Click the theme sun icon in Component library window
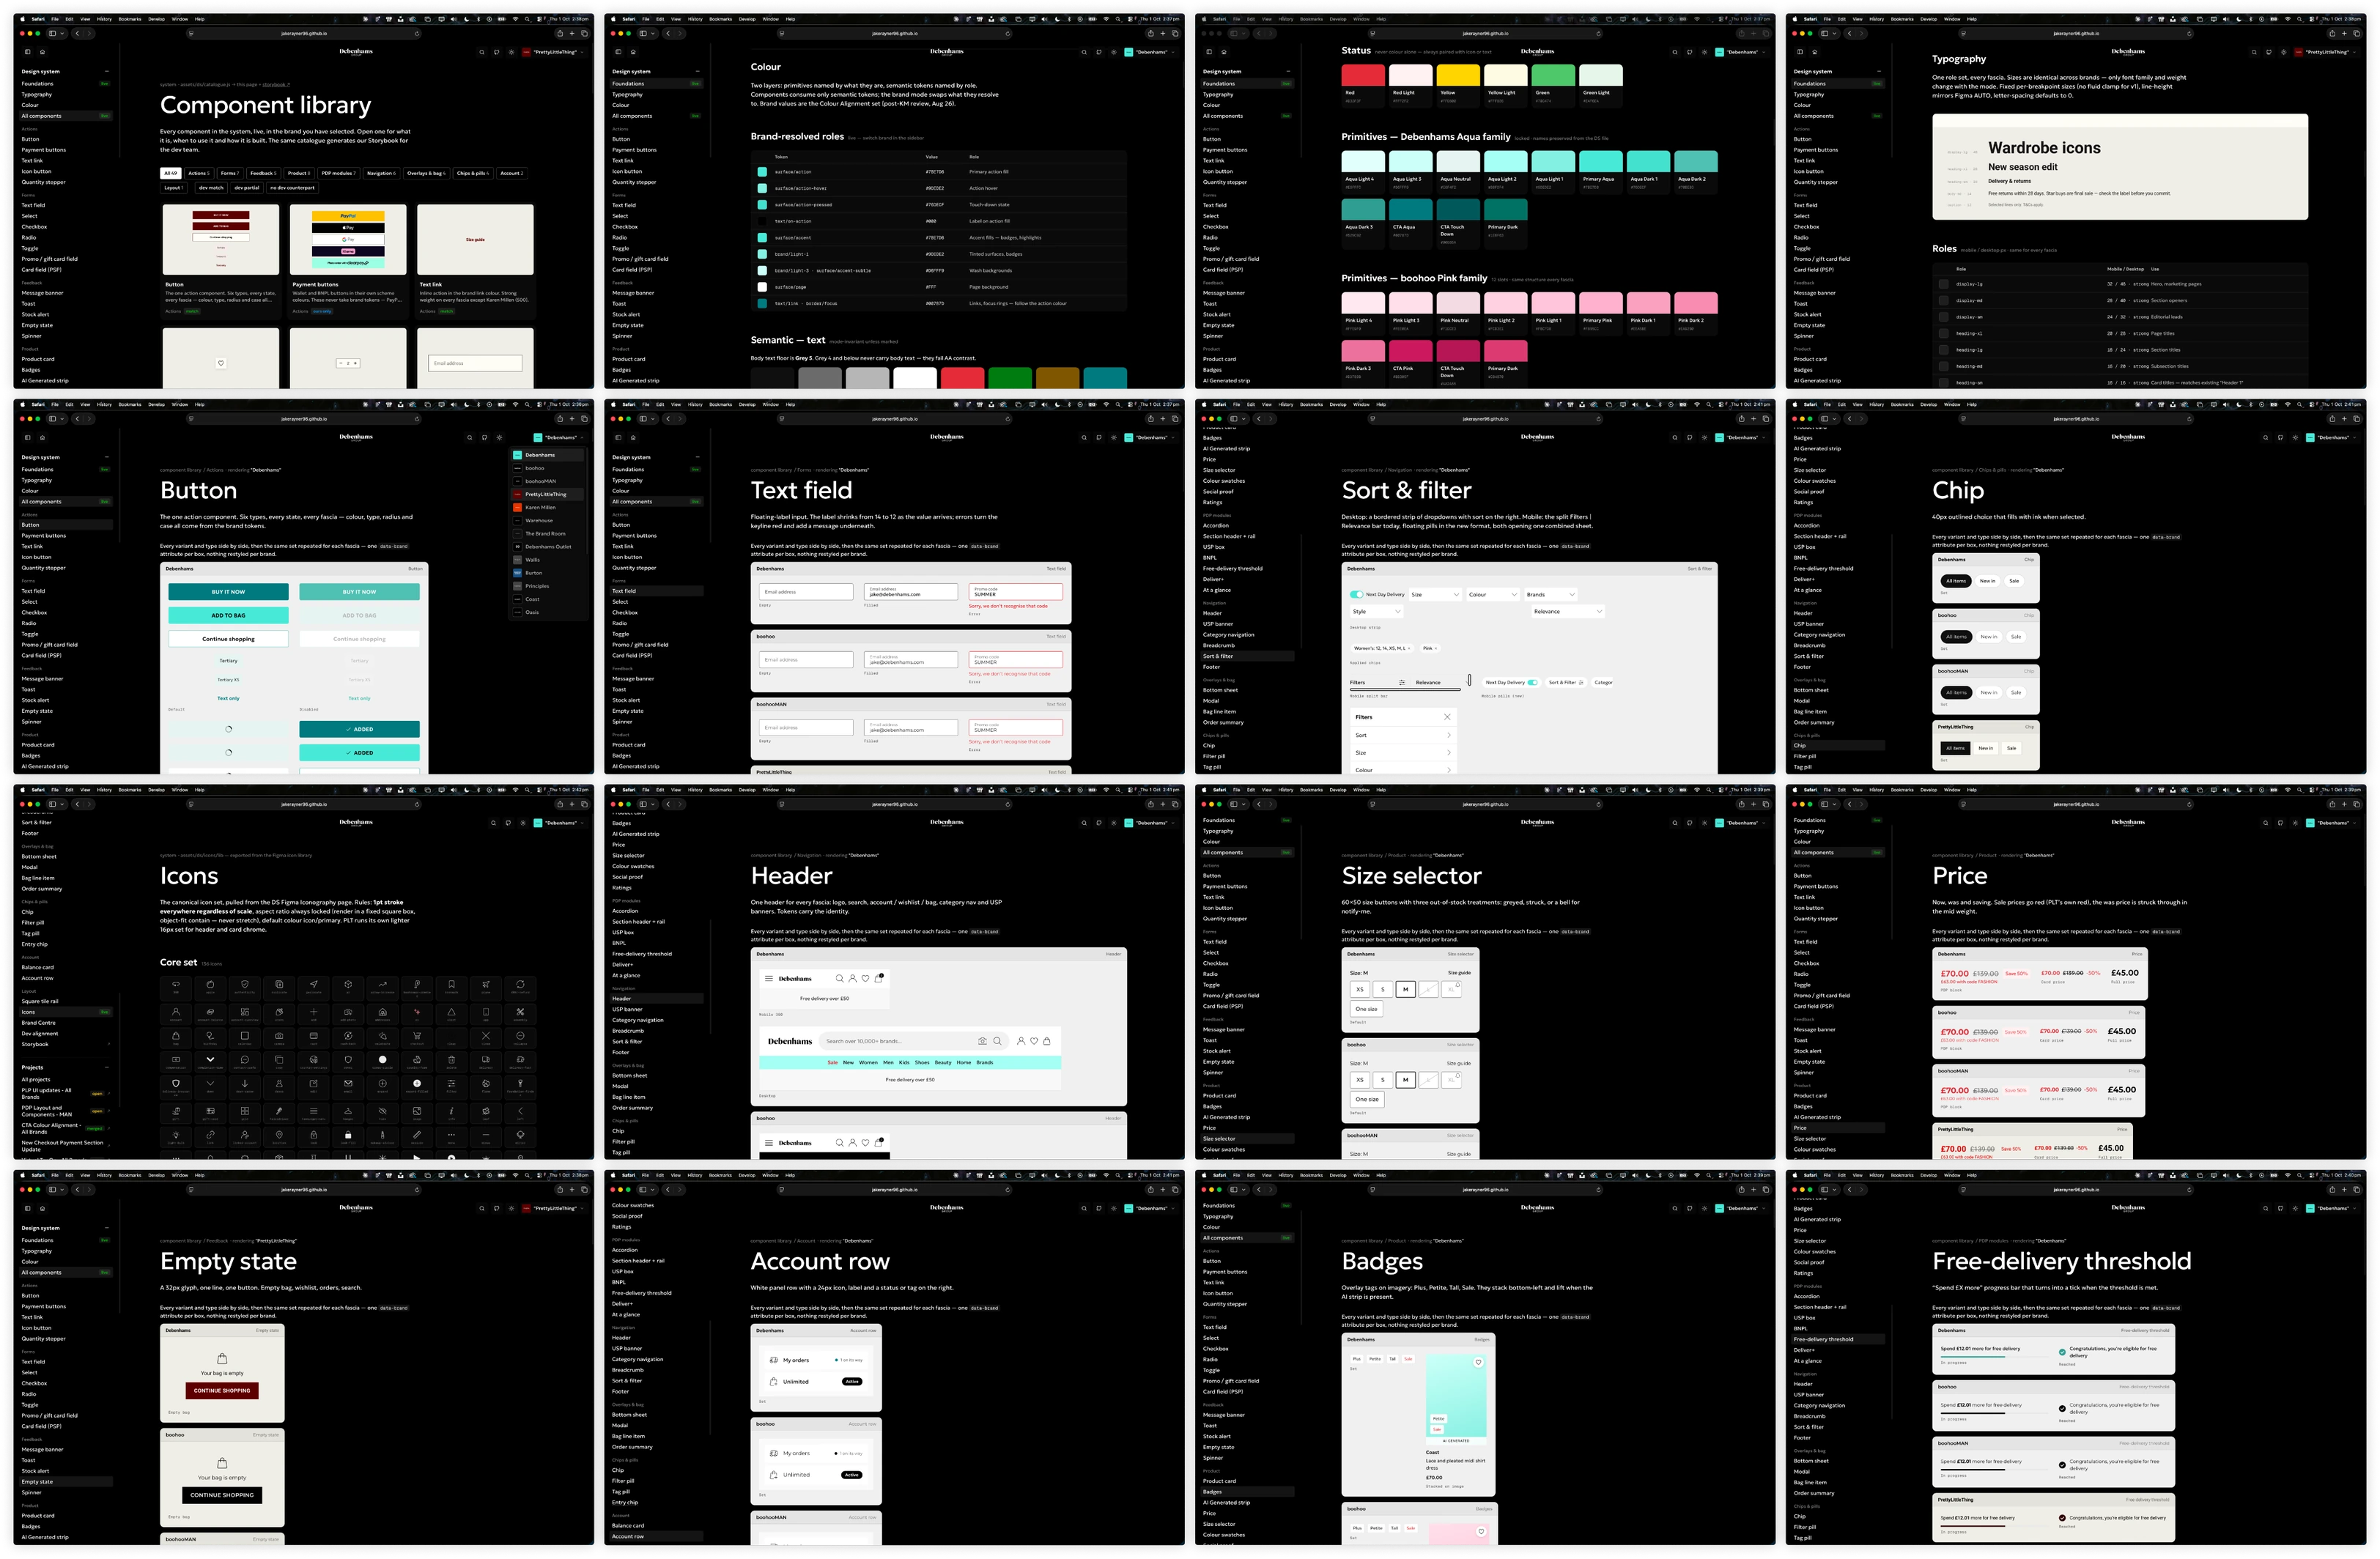The width and height of the screenshot is (2380, 1559). pyautogui.click(x=511, y=52)
